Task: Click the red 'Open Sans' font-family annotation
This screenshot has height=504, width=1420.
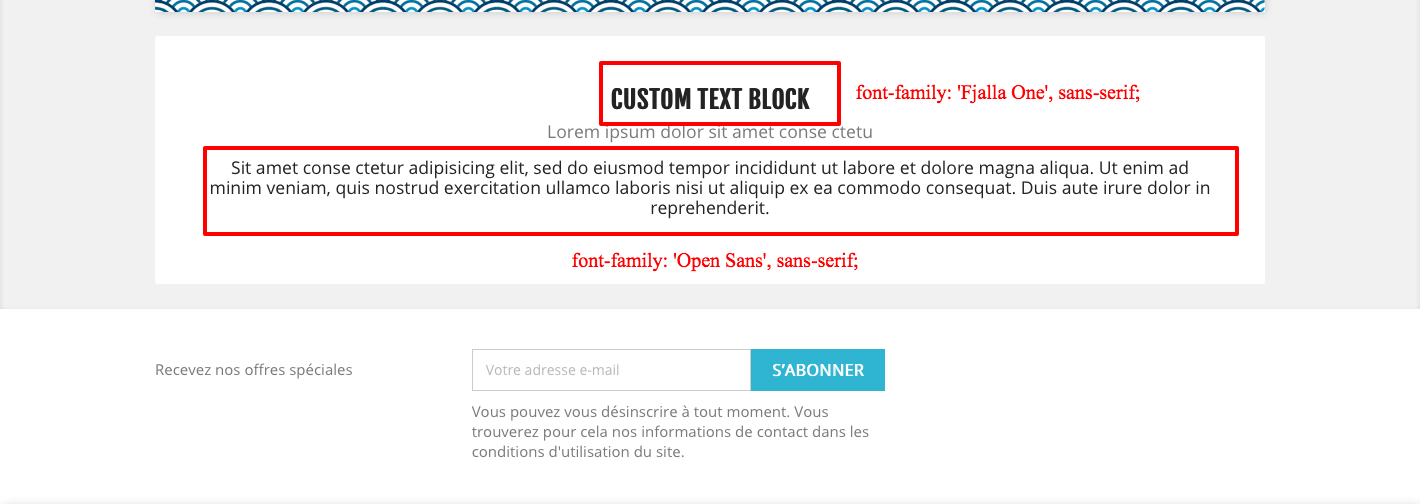Action: pos(715,261)
